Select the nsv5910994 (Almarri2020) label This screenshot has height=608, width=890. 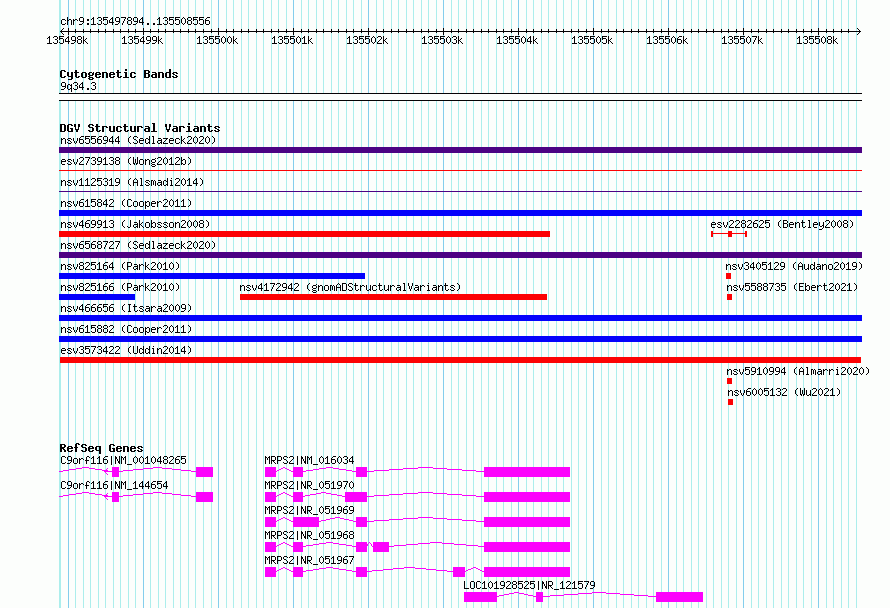pyautogui.click(x=798, y=371)
